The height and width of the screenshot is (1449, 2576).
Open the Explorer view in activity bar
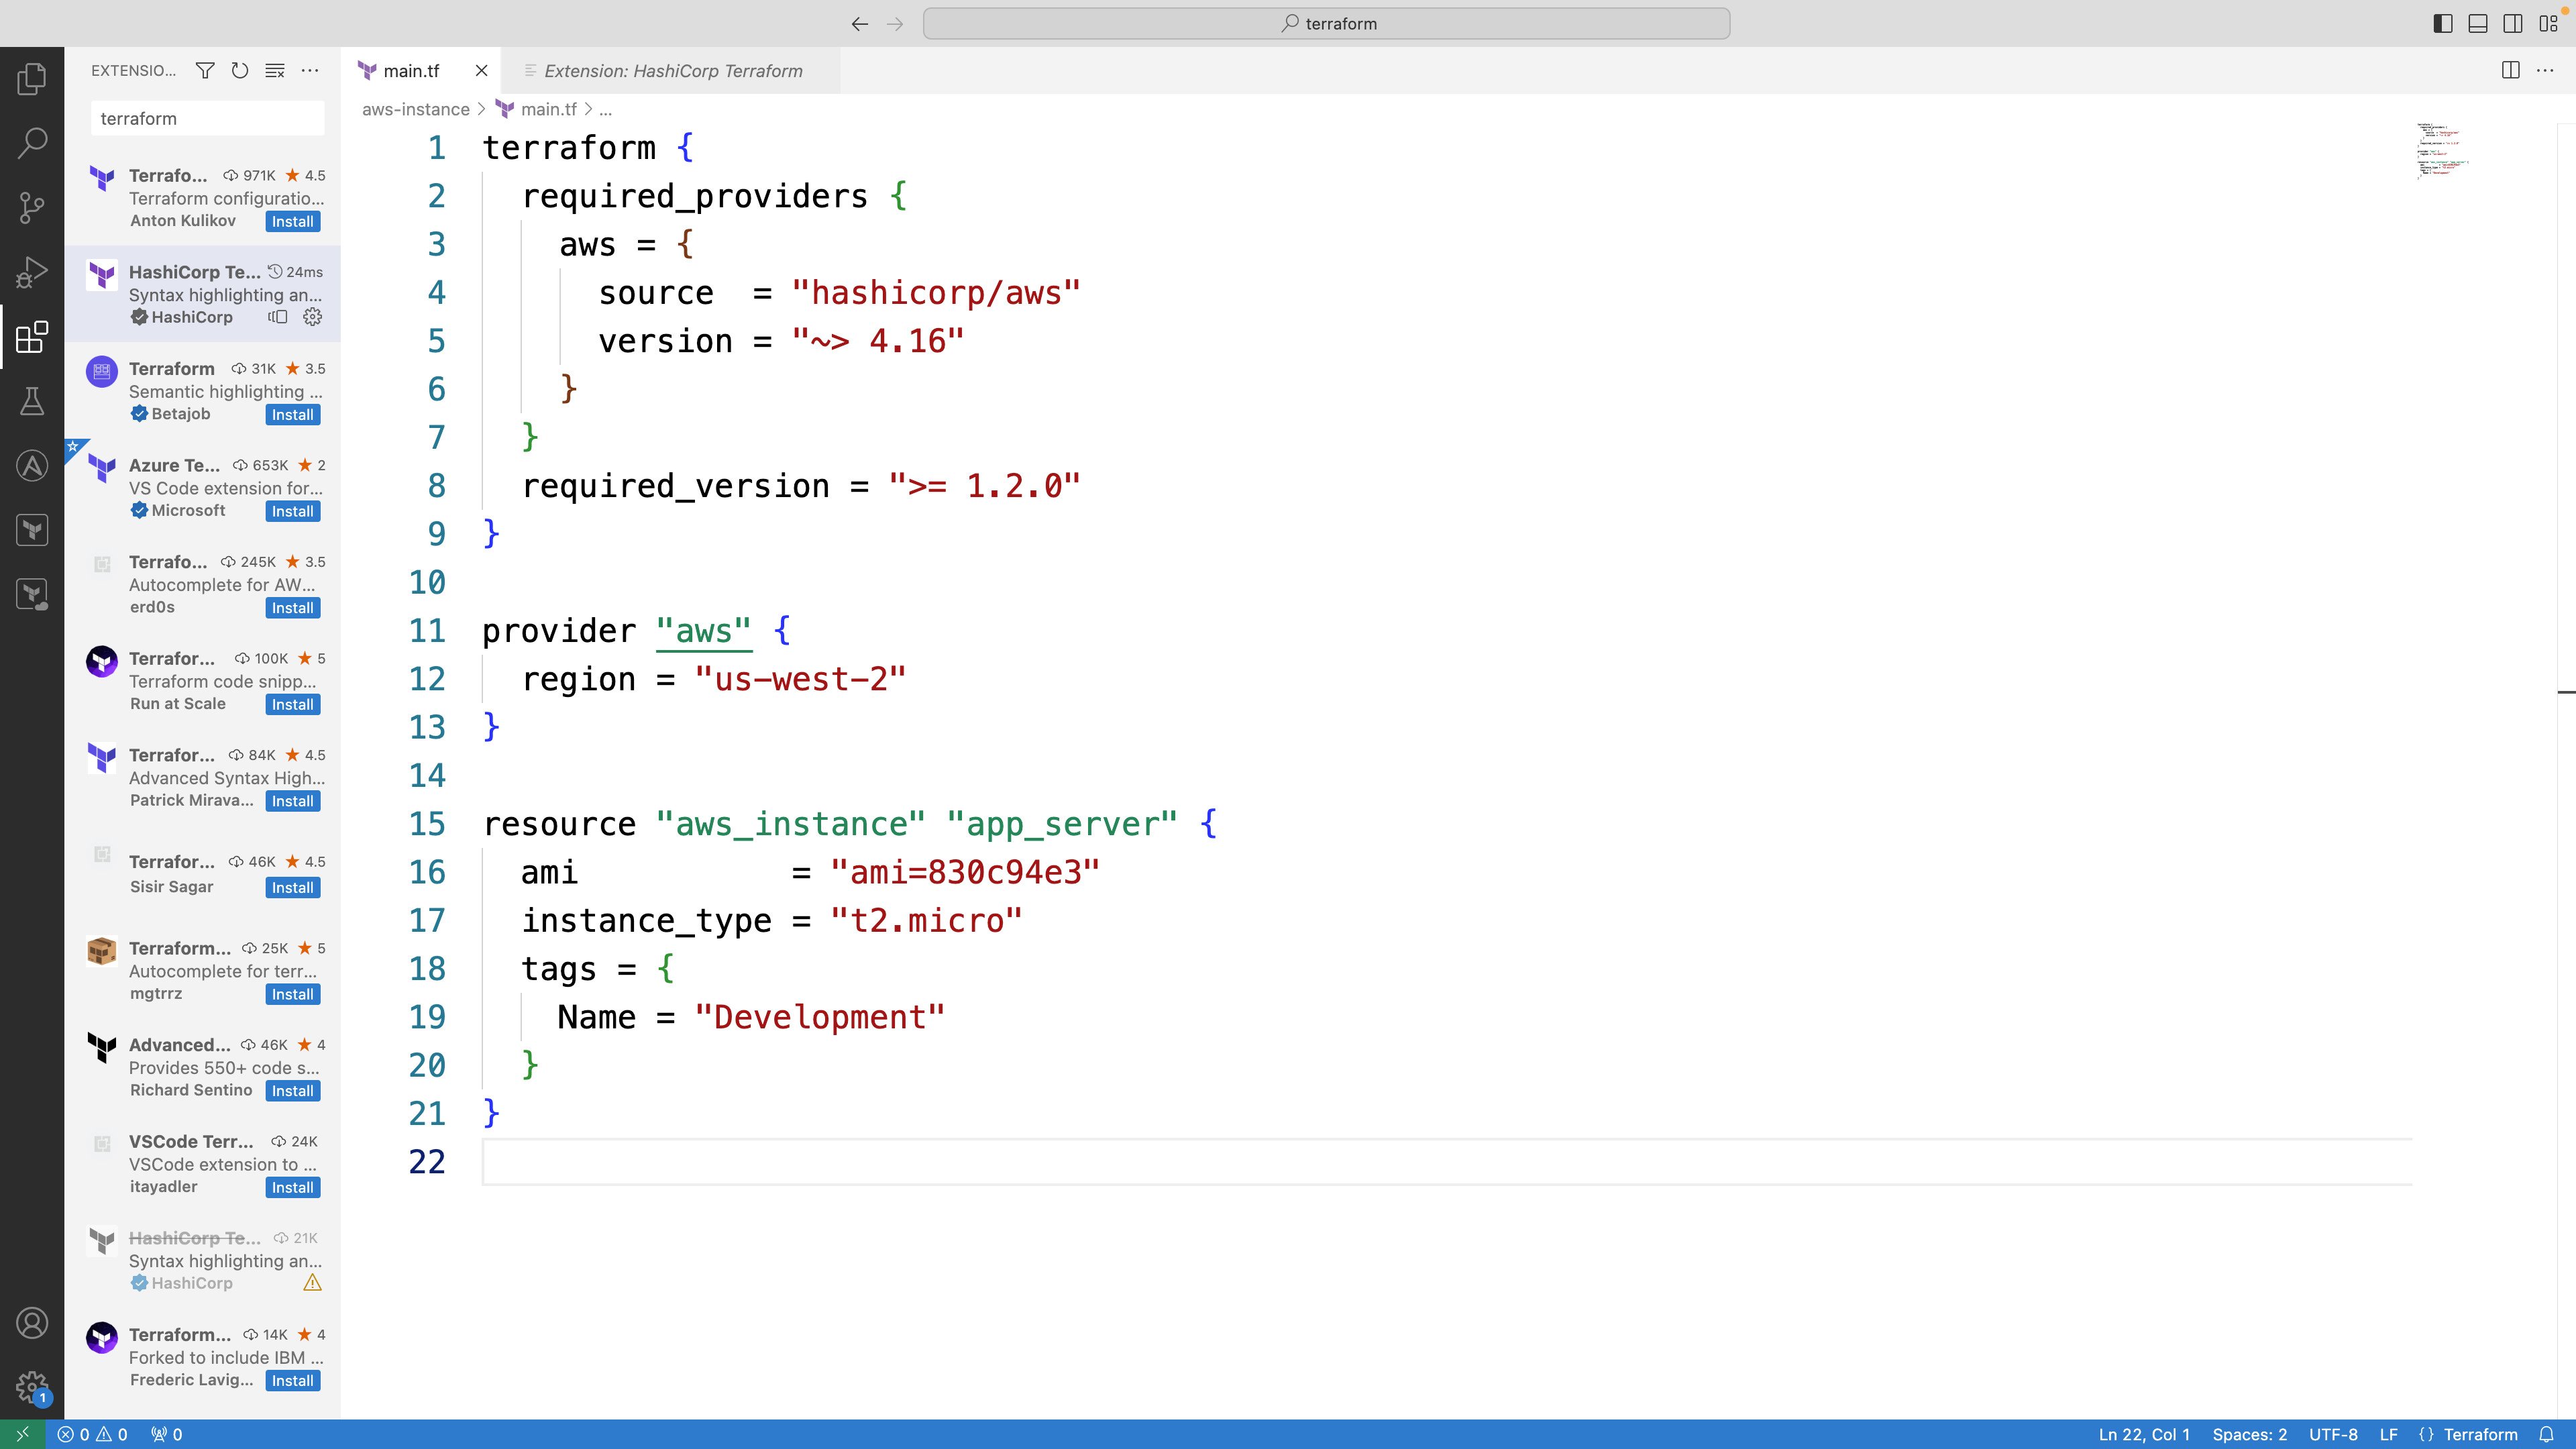pyautogui.click(x=32, y=78)
